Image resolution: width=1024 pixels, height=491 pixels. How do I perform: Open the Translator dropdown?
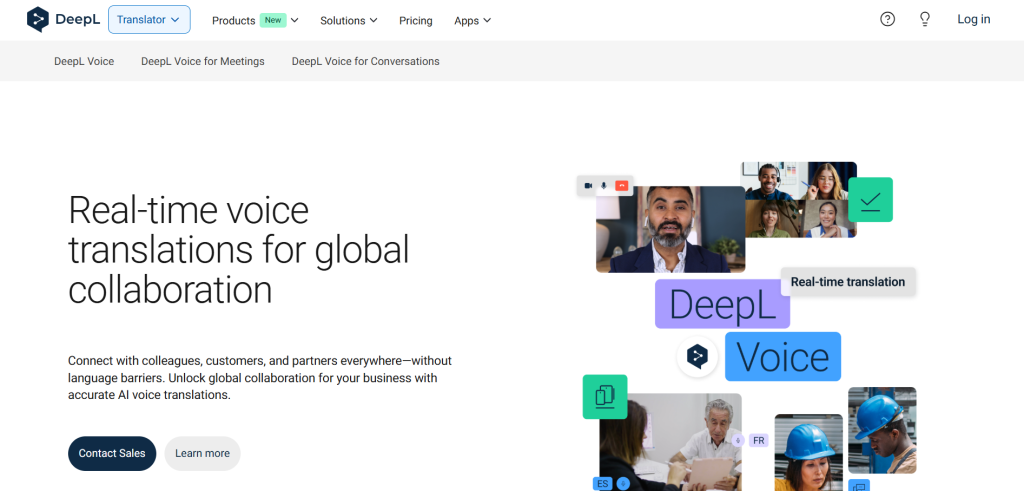(x=149, y=19)
